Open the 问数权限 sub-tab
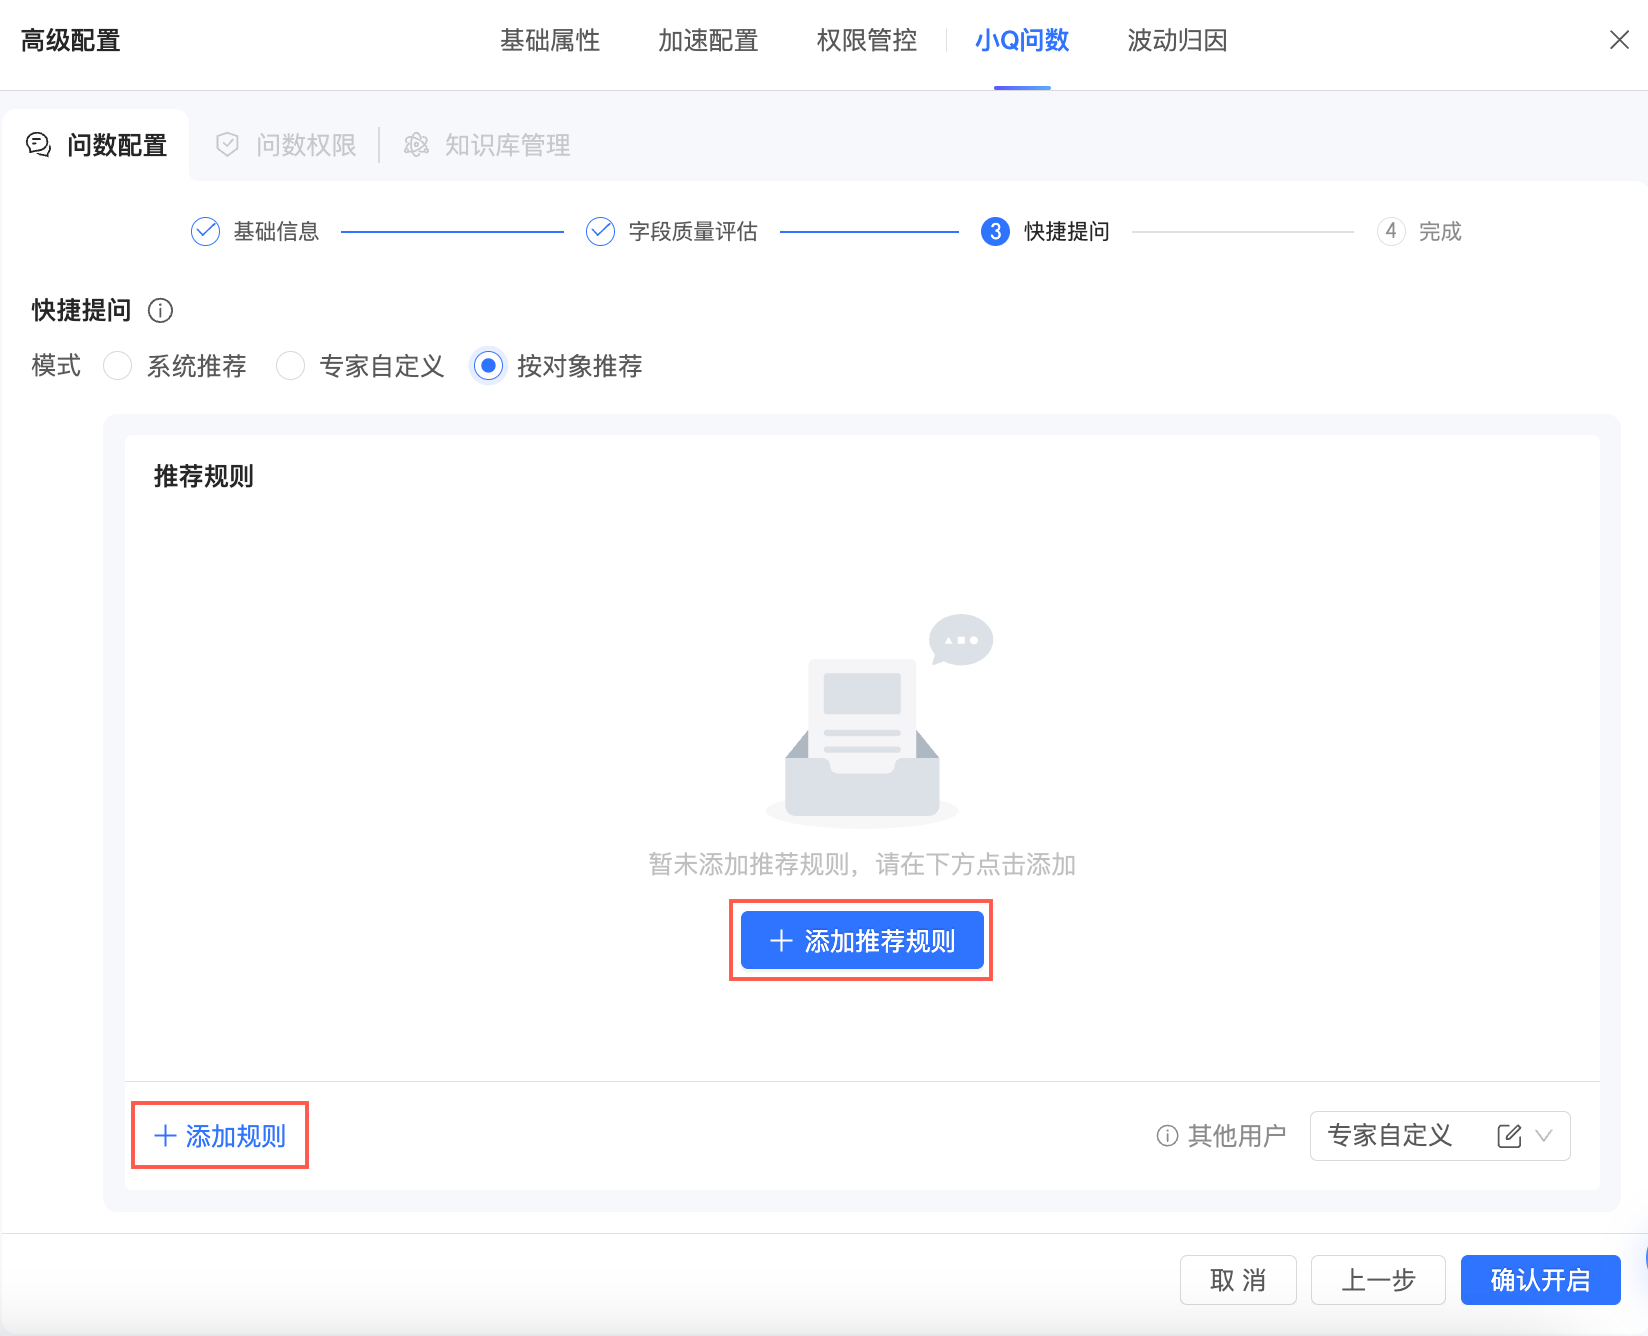The image size is (1648, 1336). coord(286,145)
